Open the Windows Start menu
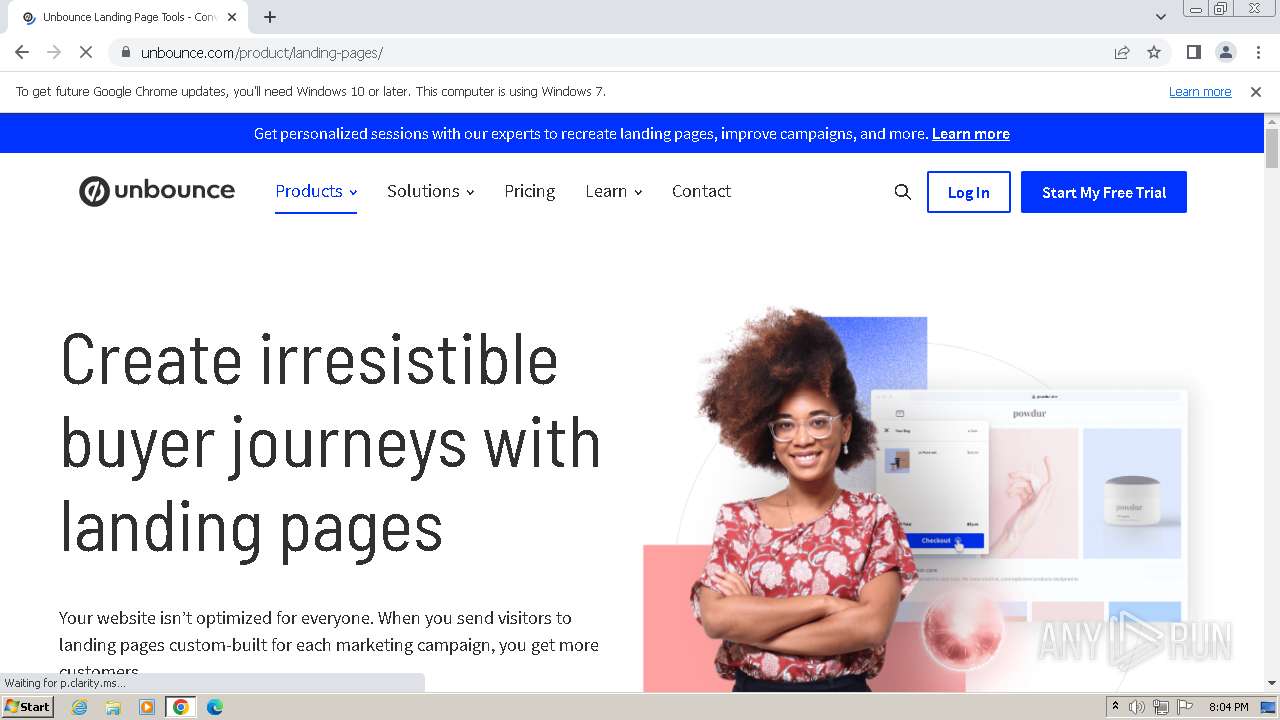Image resolution: width=1280 pixels, height=720 pixels. tap(28, 706)
